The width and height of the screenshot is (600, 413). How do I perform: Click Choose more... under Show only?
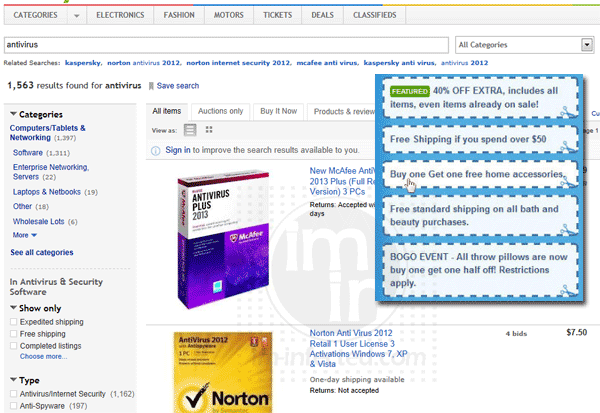[x=43, y=356]
